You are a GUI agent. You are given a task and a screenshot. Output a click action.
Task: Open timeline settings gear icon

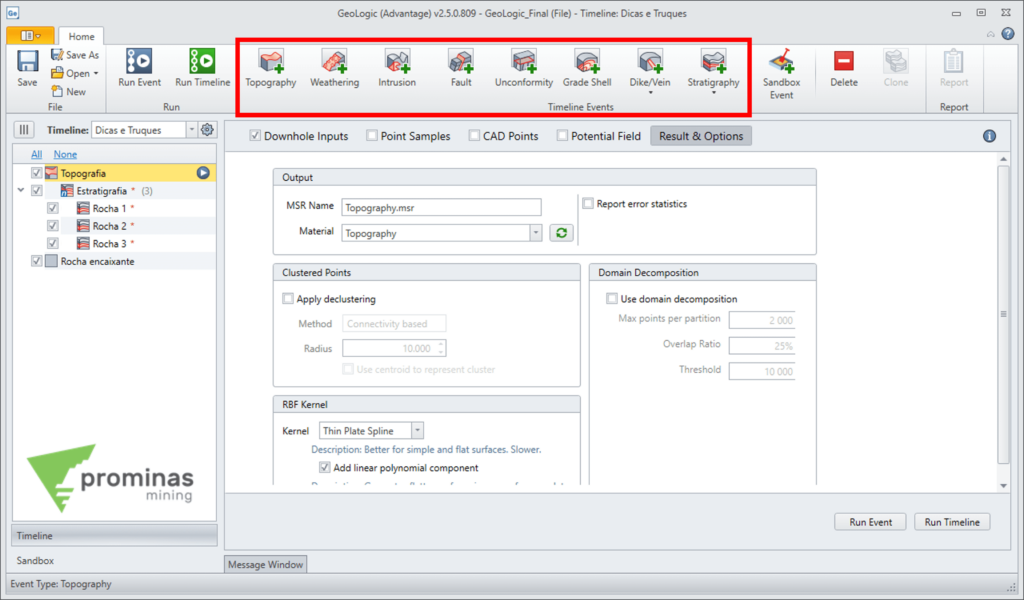click(x=207, y=130)
